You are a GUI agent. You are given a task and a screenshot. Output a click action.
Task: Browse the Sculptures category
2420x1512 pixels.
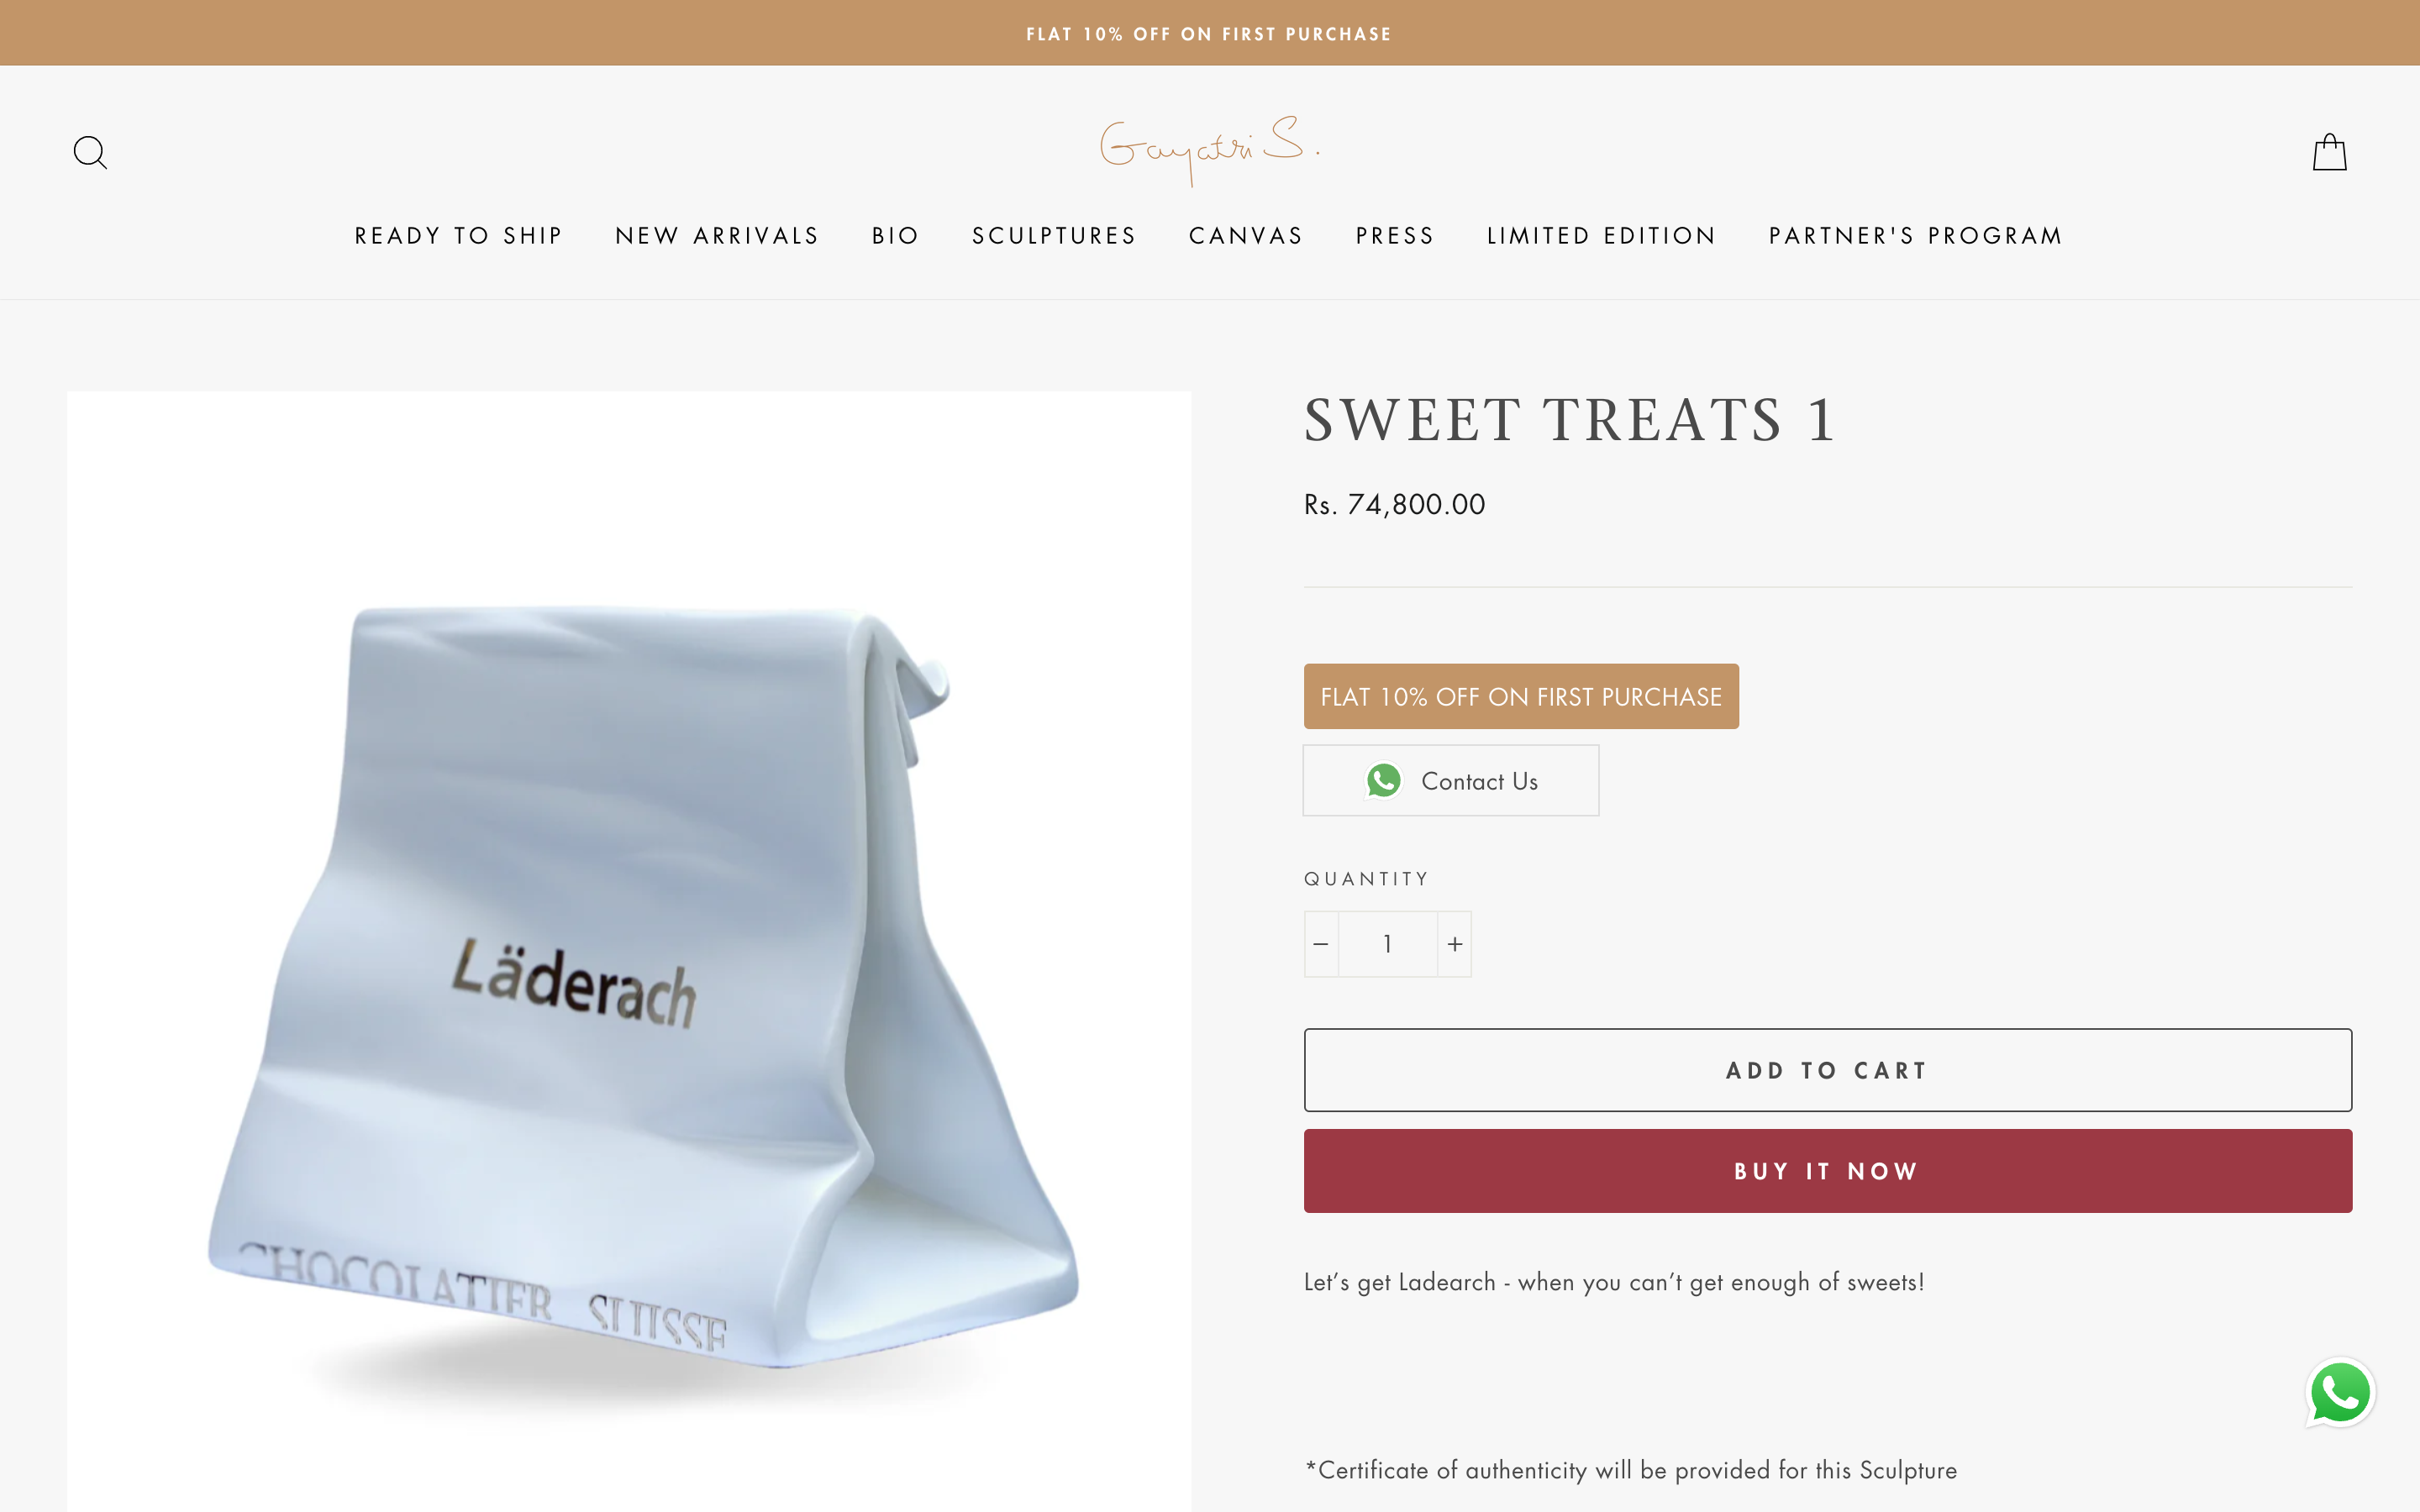tap(1054, 236)
